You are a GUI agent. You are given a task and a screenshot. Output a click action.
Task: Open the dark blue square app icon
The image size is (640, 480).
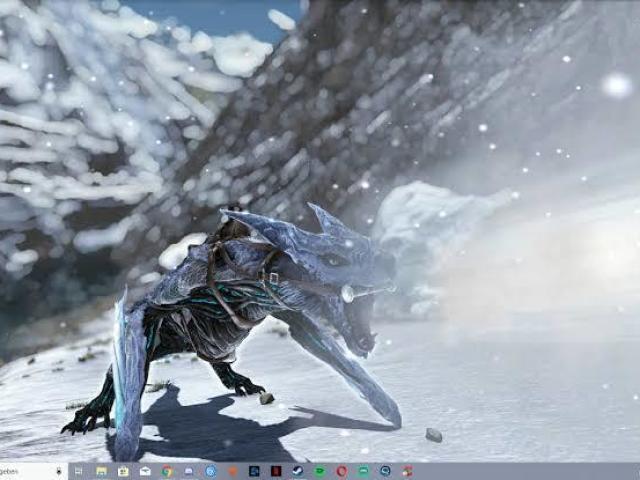pos(254,471)
